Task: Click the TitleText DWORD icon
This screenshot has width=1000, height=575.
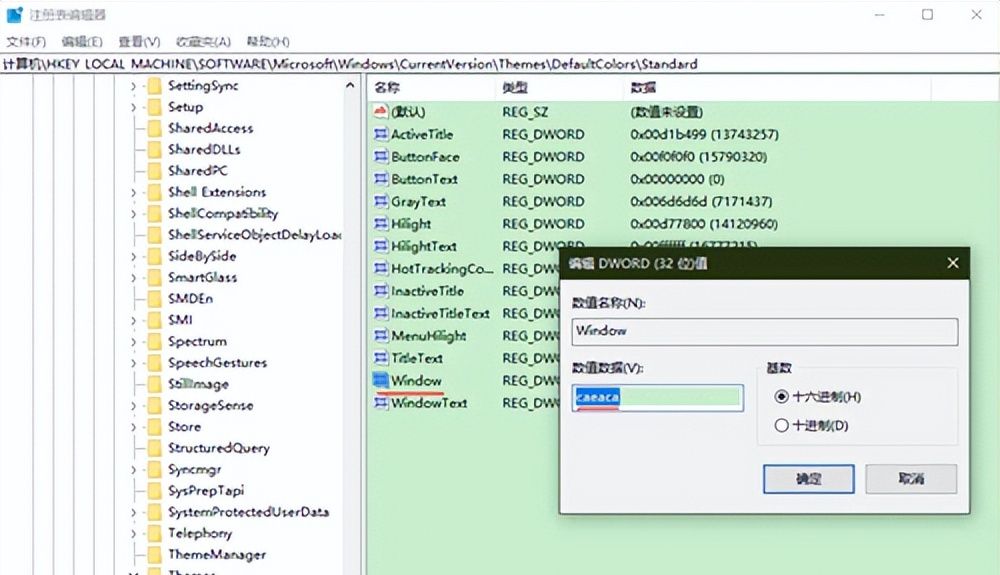Action: click(x=381, y=358)
